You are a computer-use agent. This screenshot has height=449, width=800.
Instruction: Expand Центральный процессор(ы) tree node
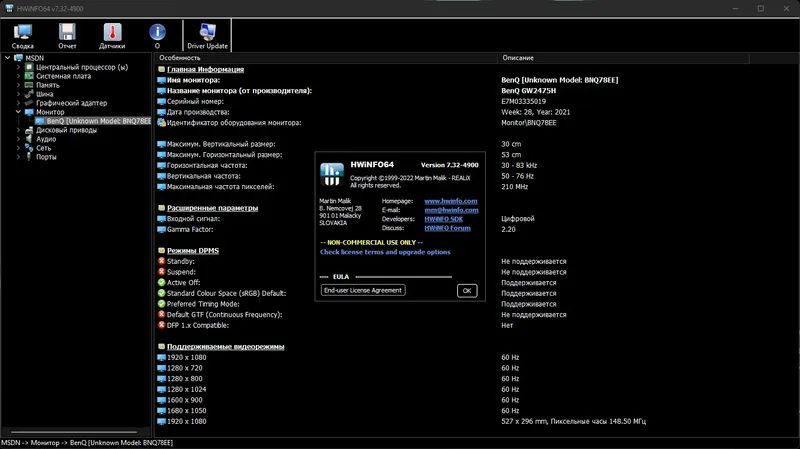tap(18, 67)
